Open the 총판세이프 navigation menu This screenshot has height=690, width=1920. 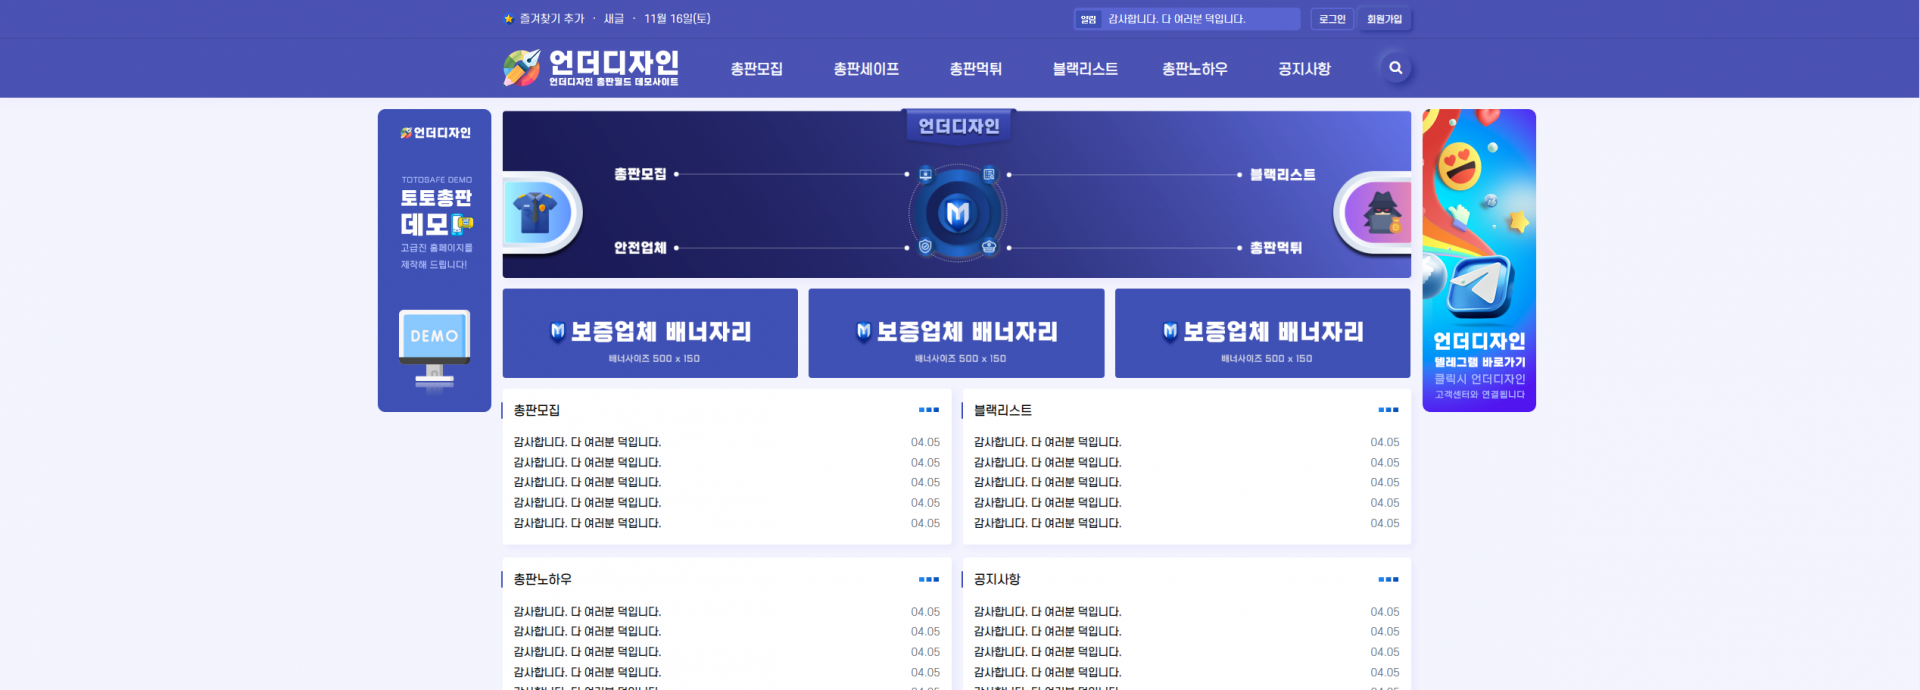pyautogui.click(x=866, y=69)
